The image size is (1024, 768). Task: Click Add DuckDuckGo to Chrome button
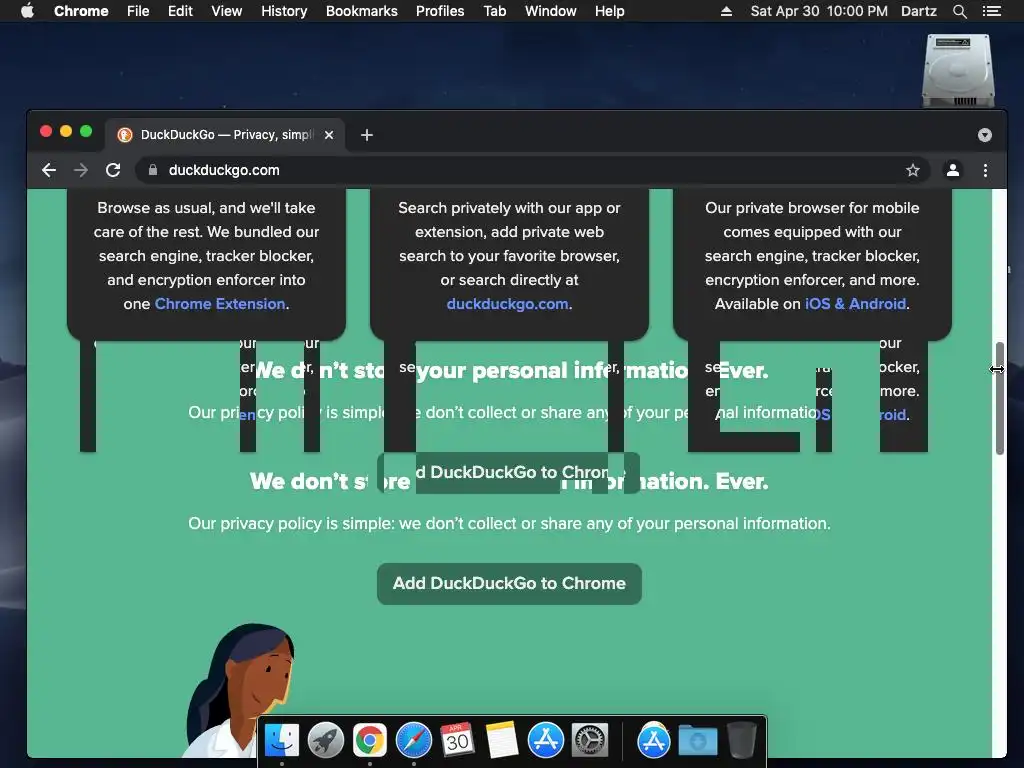pyautogui.click(x=509, y=583)
